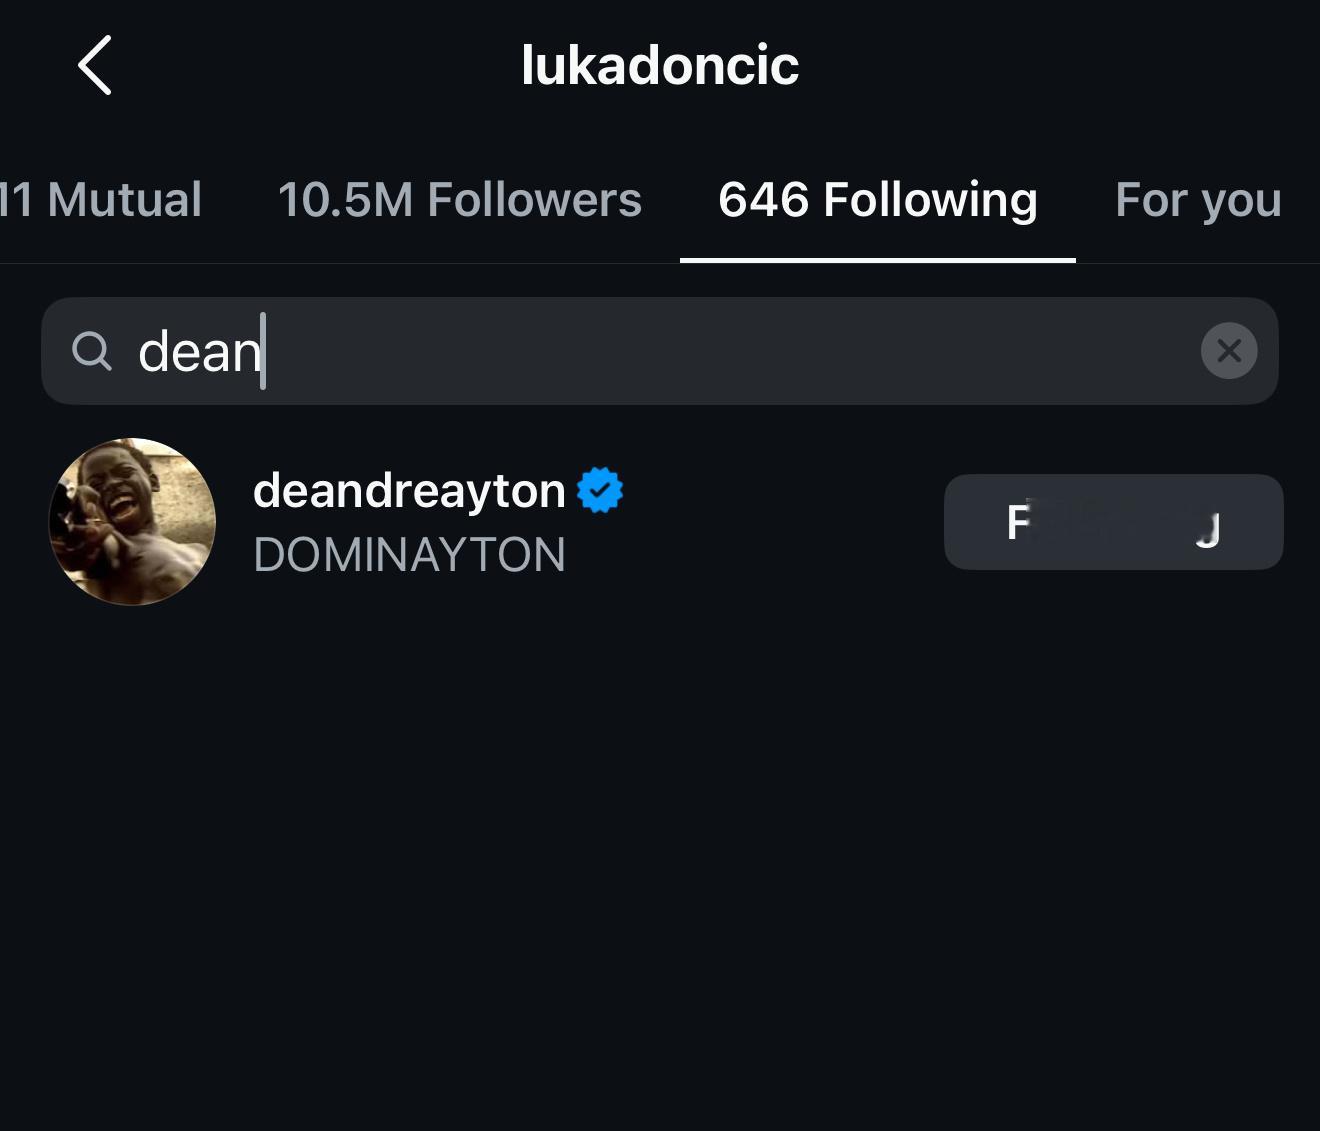The height and width of the screenshot is (1131, 1320).
Task: Switch to the 11 Mutual tab
Action: pos(101,199)
